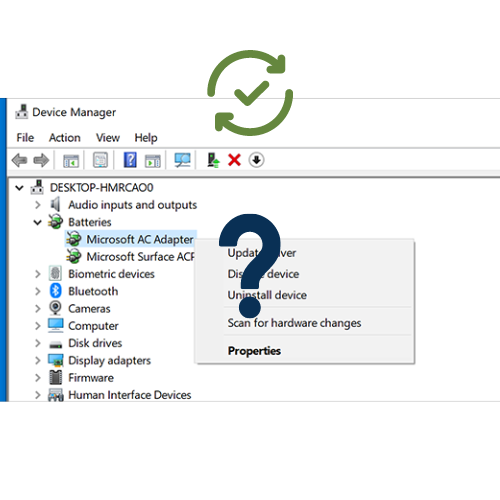Screen dimensions: 500x500
Task: Click the Microsoft Surface ACPI battery icon
Action: (x=73, y=257)
